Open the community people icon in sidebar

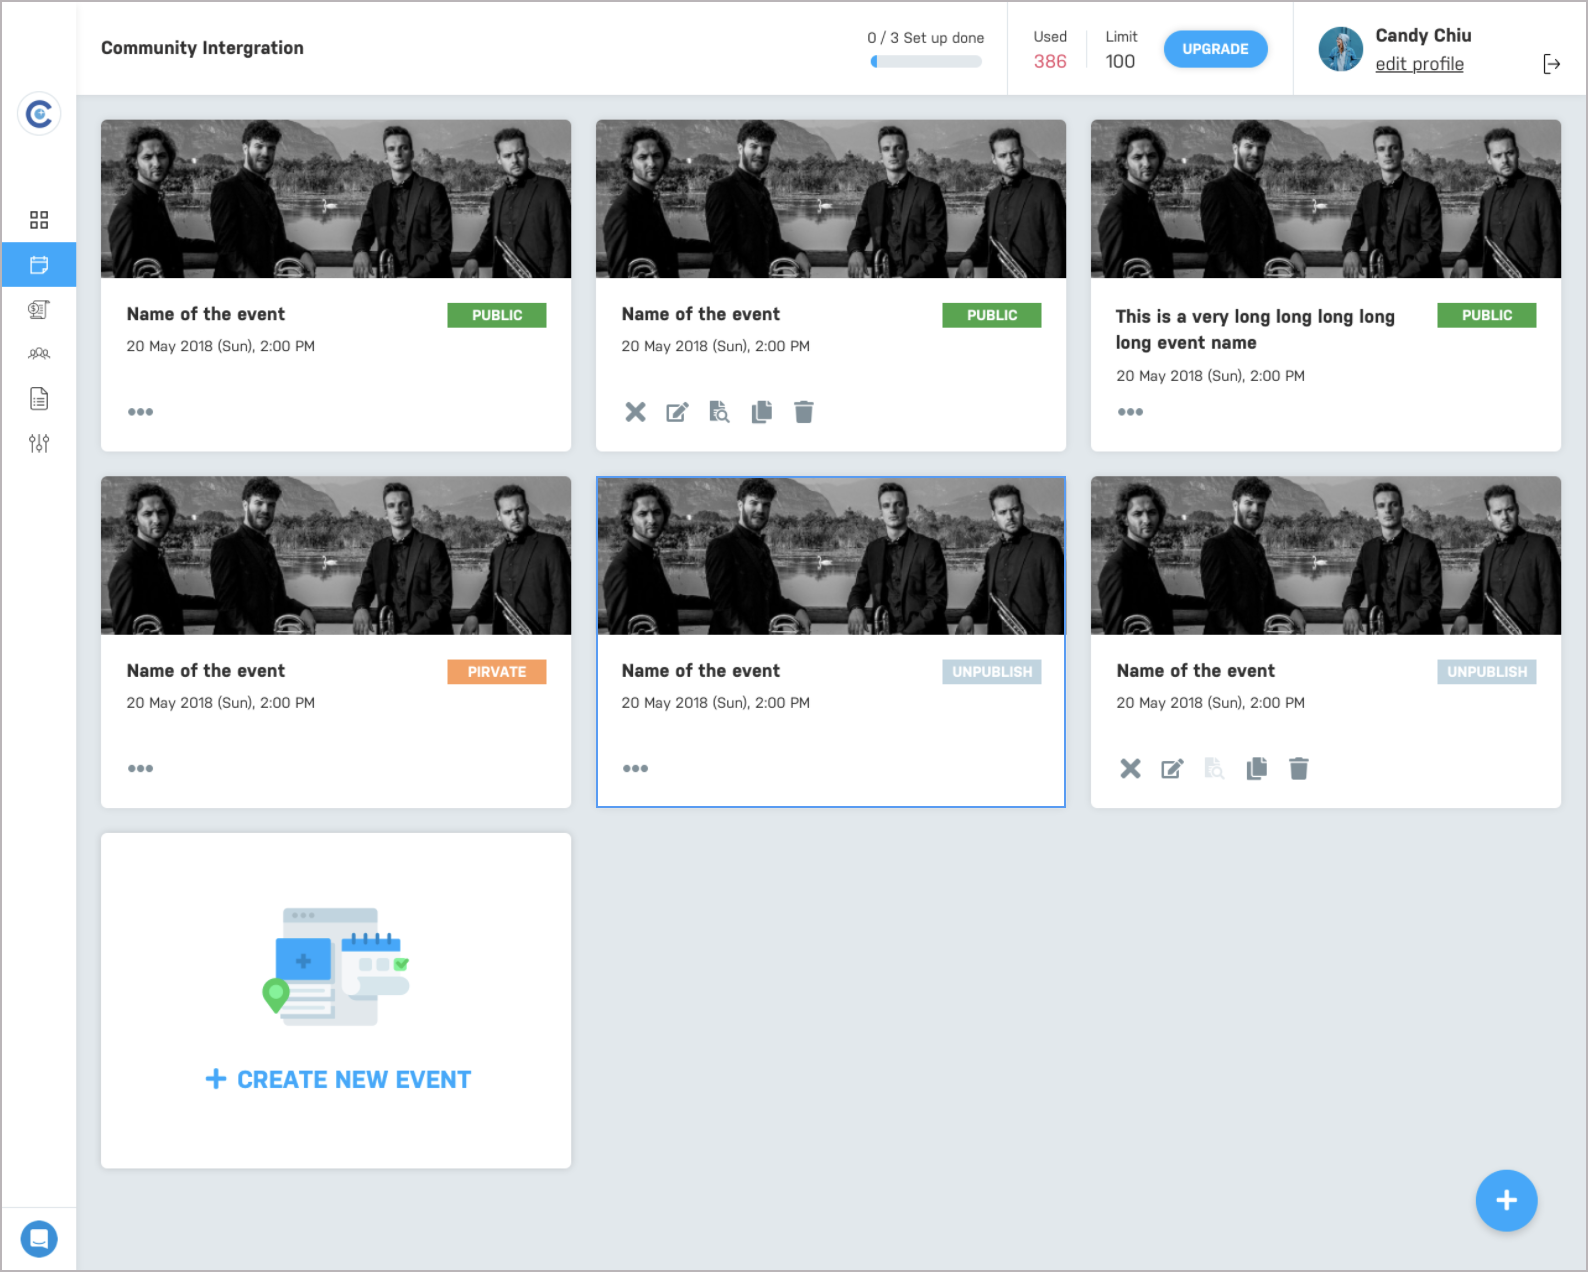[x=39, y=354]
